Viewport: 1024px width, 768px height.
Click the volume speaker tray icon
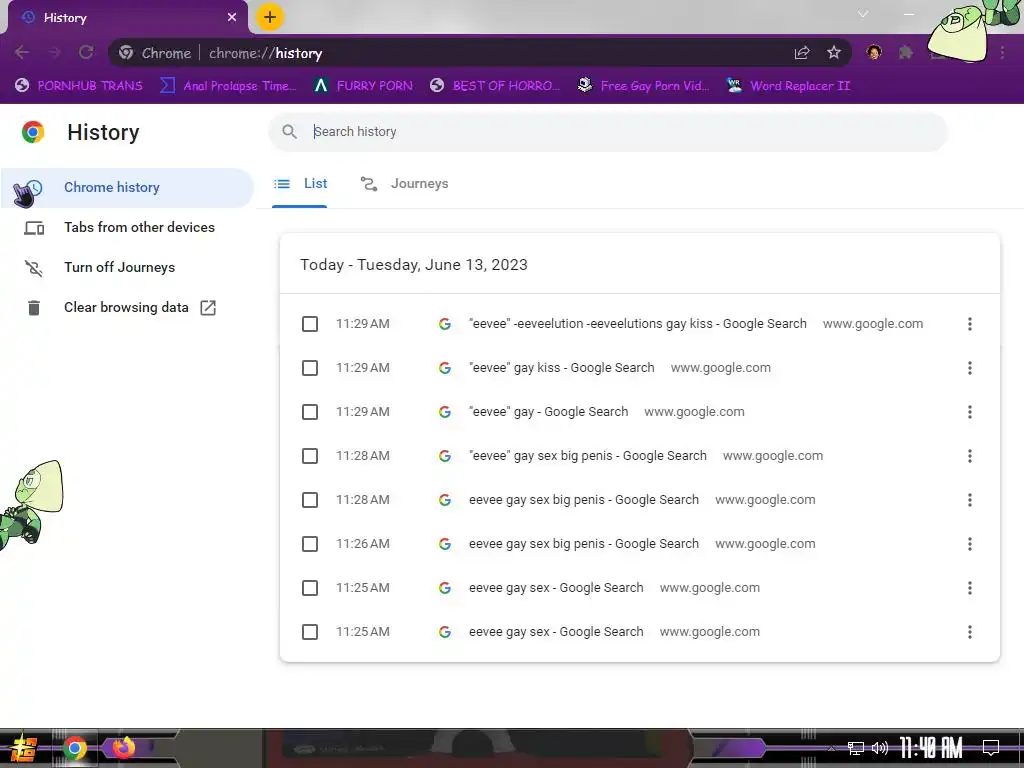point(880,748)
